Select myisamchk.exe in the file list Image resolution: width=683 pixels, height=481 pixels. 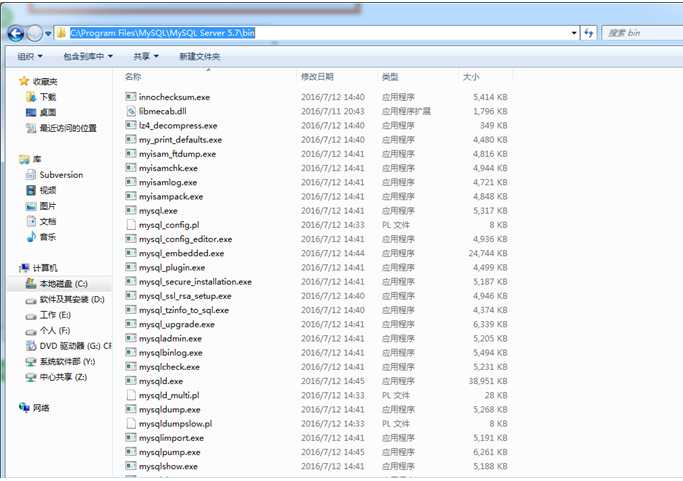point(168,168)
